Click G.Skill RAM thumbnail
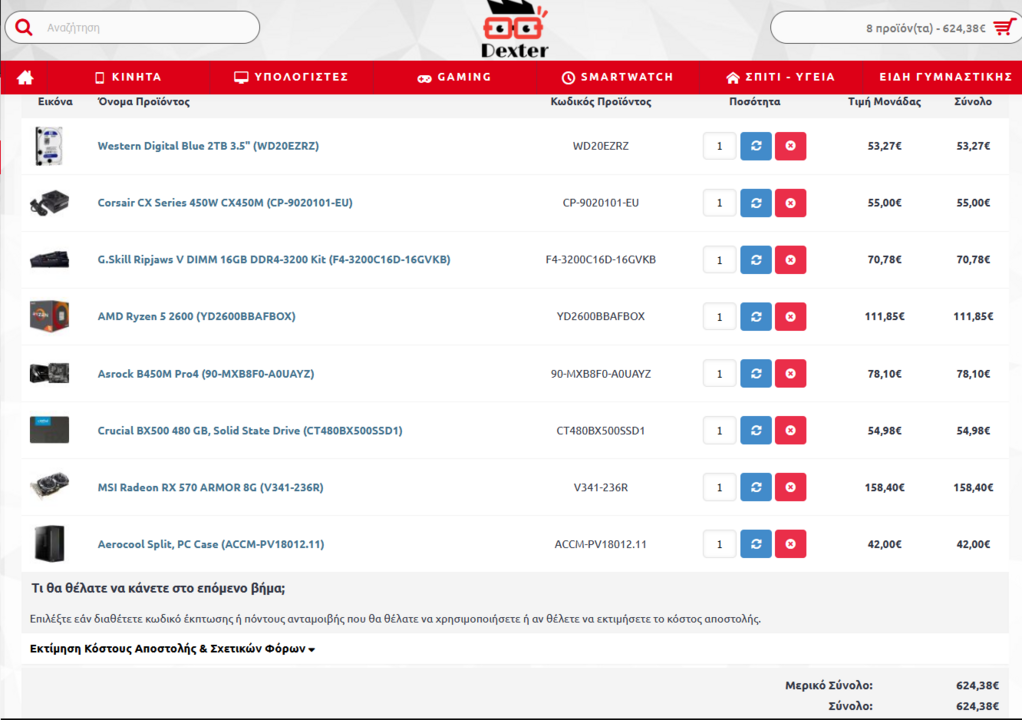This screenshot has width=1022, height=720. [x=49, y=259]
